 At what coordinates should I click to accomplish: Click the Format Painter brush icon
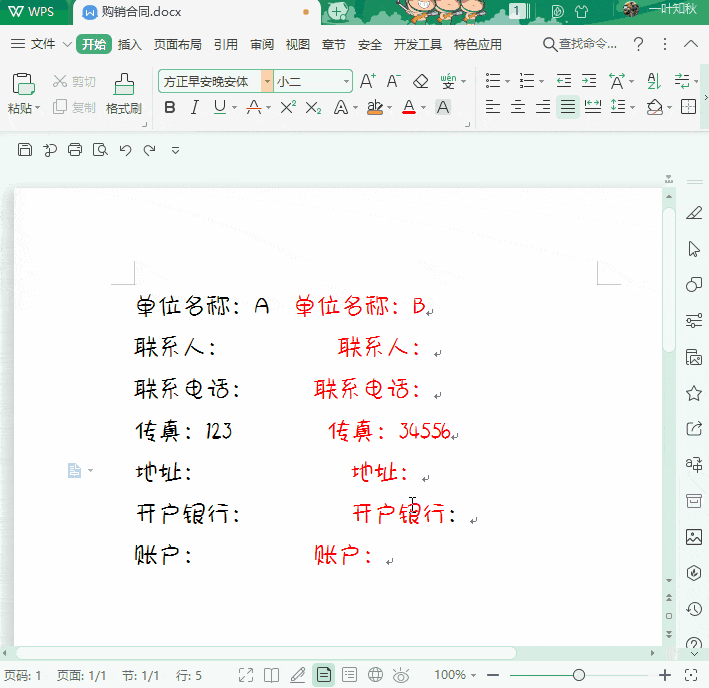pyautogui.click(x=124, y=84)
